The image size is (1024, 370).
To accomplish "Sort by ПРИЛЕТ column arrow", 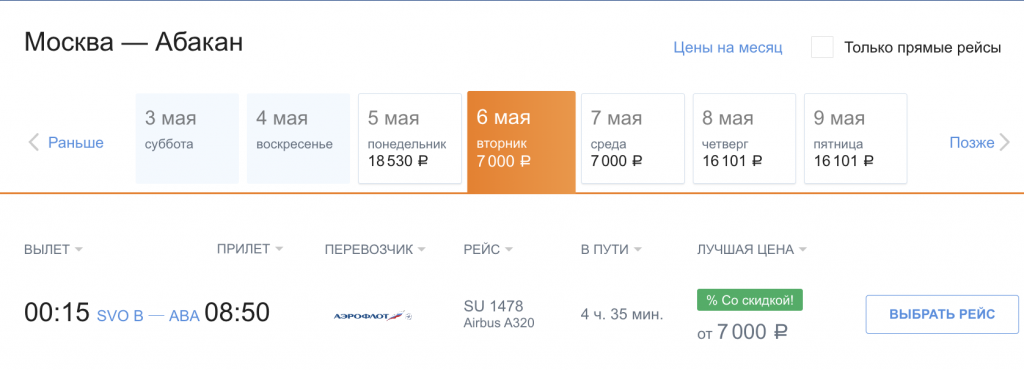I will (x=279, y=250).
